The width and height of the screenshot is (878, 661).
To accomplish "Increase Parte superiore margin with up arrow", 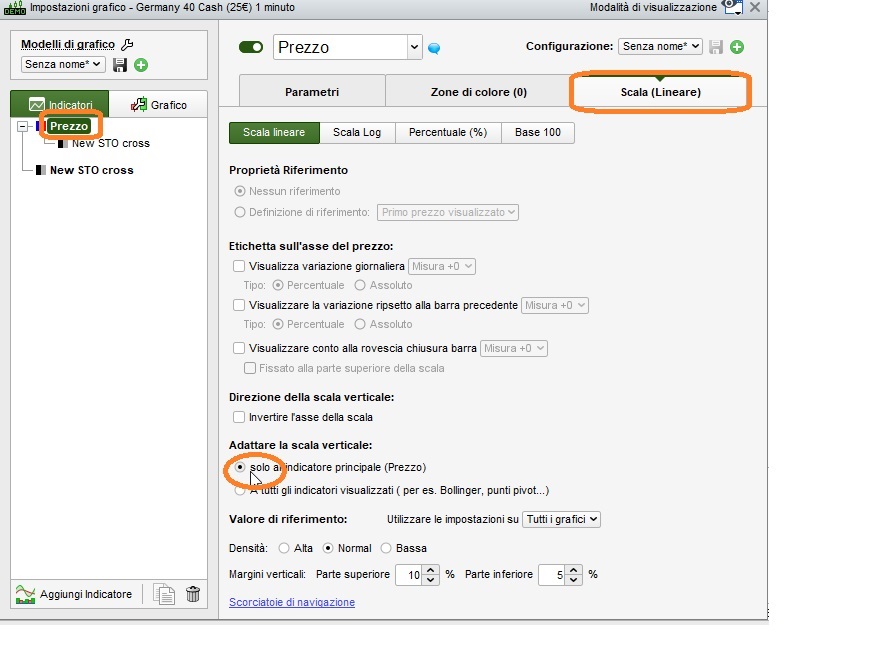I will pos(430,570).
